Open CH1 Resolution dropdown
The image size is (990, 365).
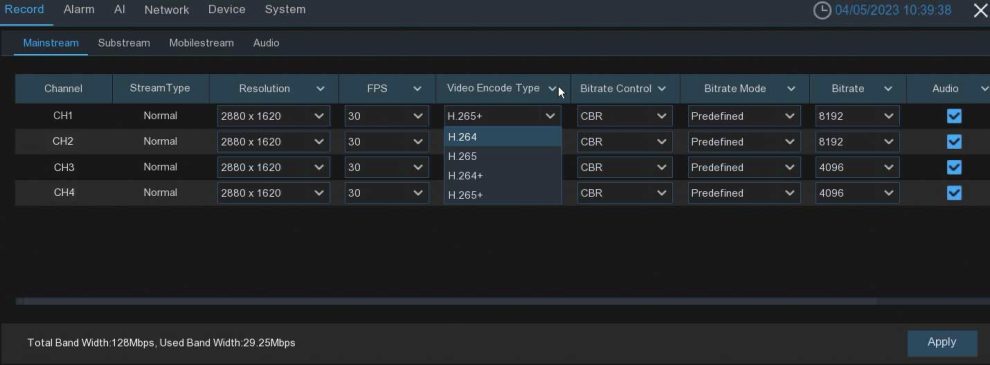point(273,116)
